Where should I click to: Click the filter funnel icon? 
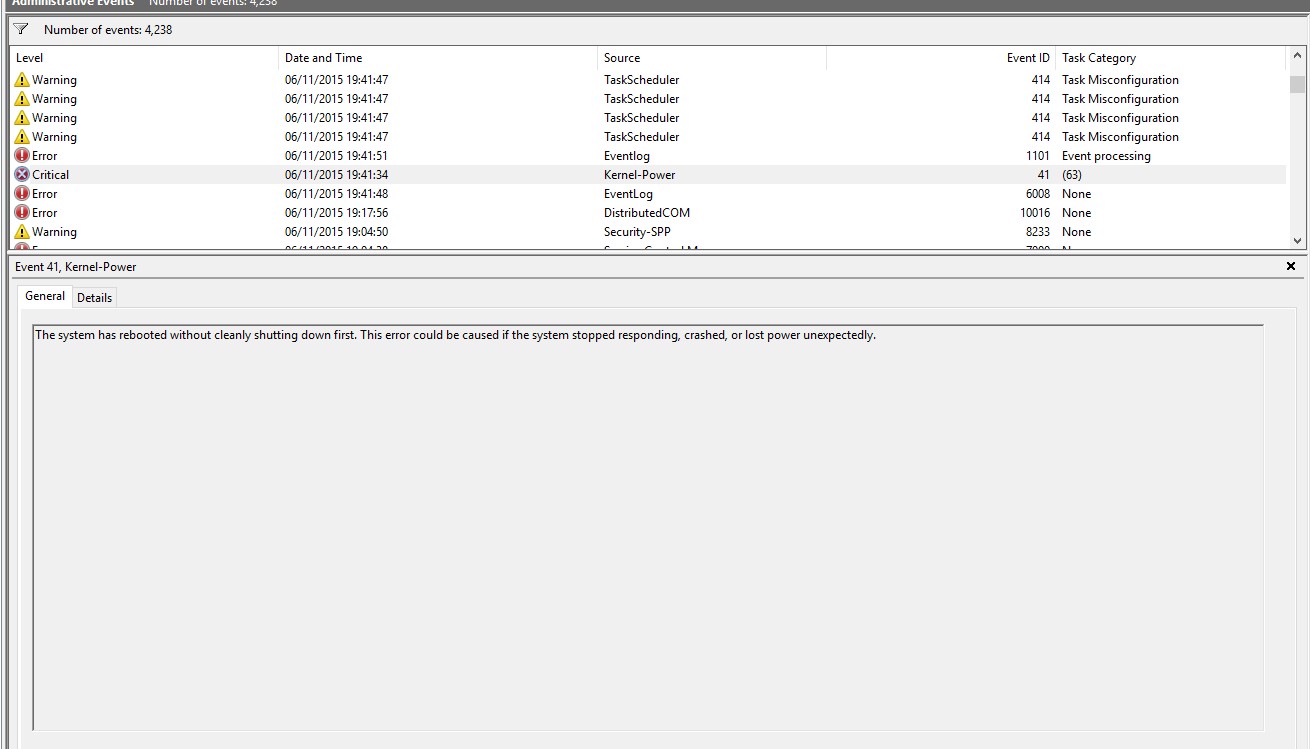pos(21,29)
